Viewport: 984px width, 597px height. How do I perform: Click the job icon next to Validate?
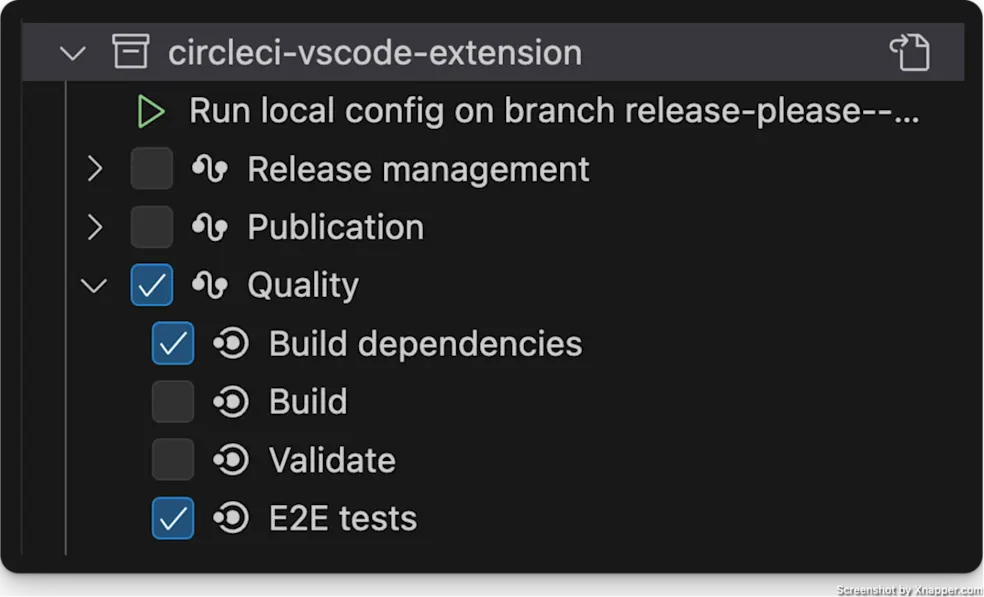(x=231, y=460)
